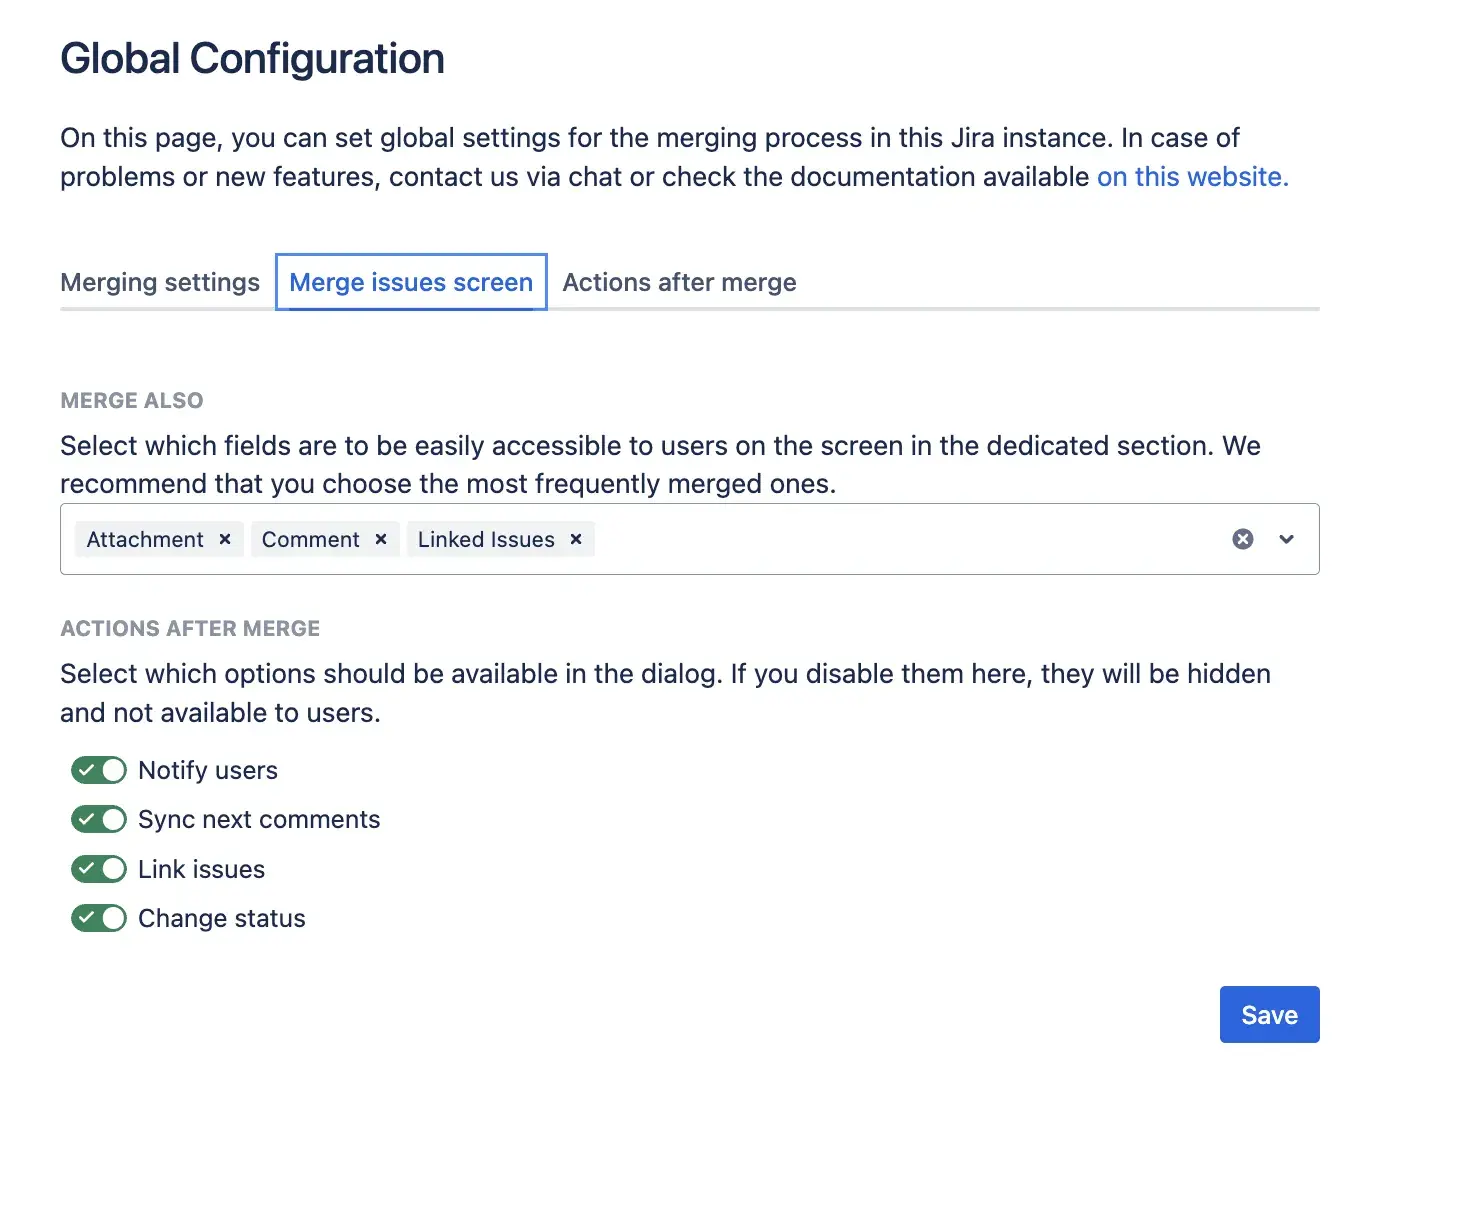
Task: Click the Comment chip label
Action: (x=310, y=539)
